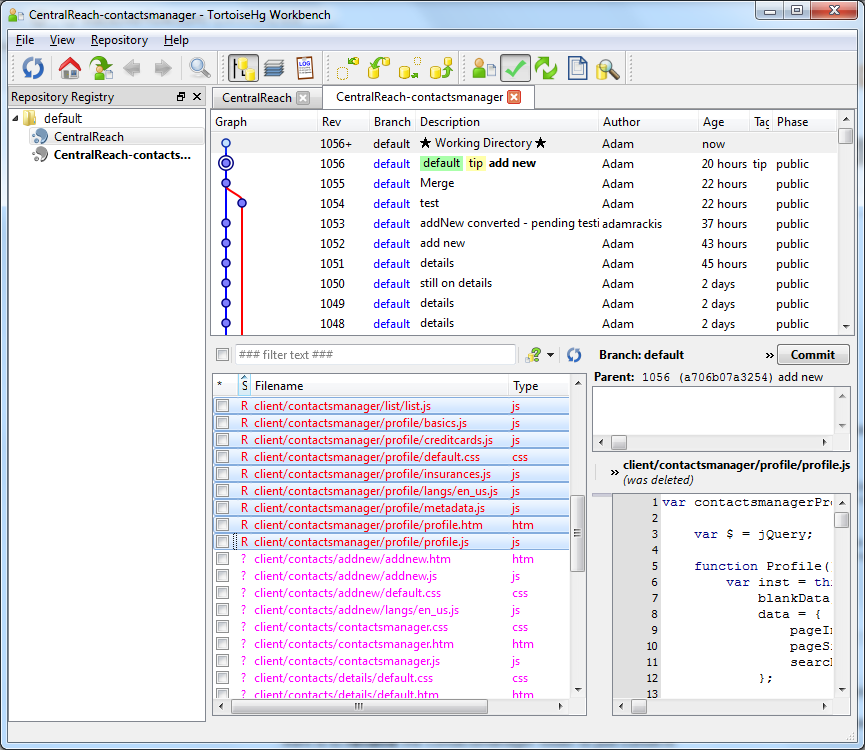
Task: Show the output log panel icon
Action: (x=305, y=68)
